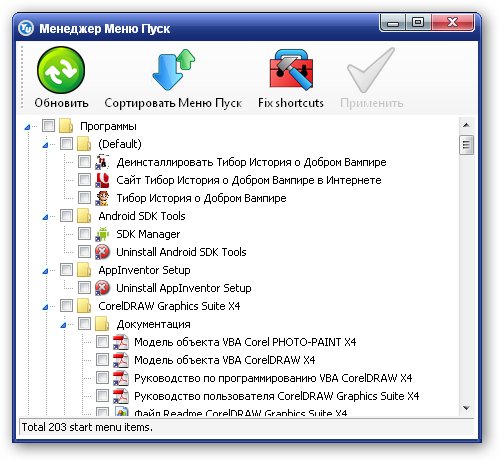Click PDF icon of Модель объекта VBA CorelDRAW X4
Viewport: 500px width, 461px height.
pyautogui.click(x=120, y=360)
